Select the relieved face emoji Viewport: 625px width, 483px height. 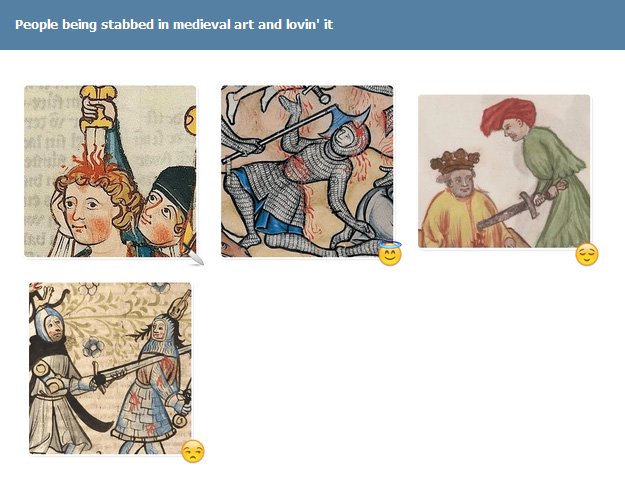point(587,254)
